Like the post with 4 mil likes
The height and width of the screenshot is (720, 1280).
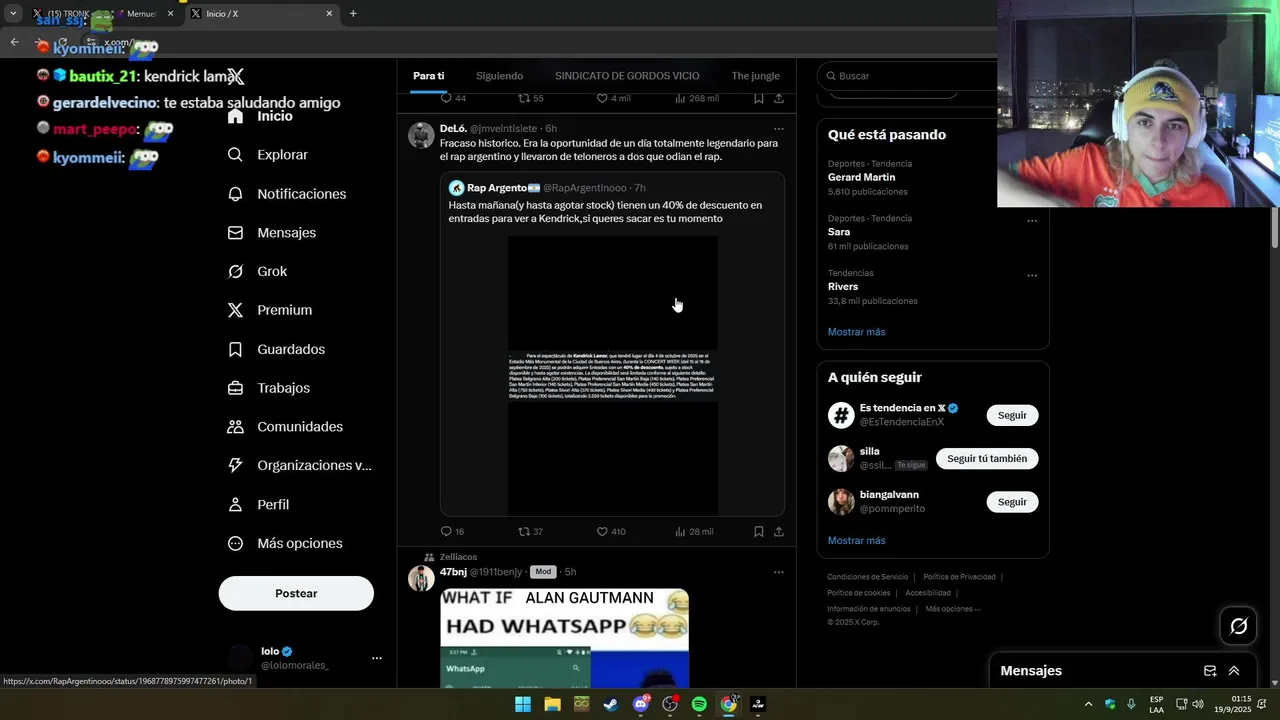[x=613, y=98]
